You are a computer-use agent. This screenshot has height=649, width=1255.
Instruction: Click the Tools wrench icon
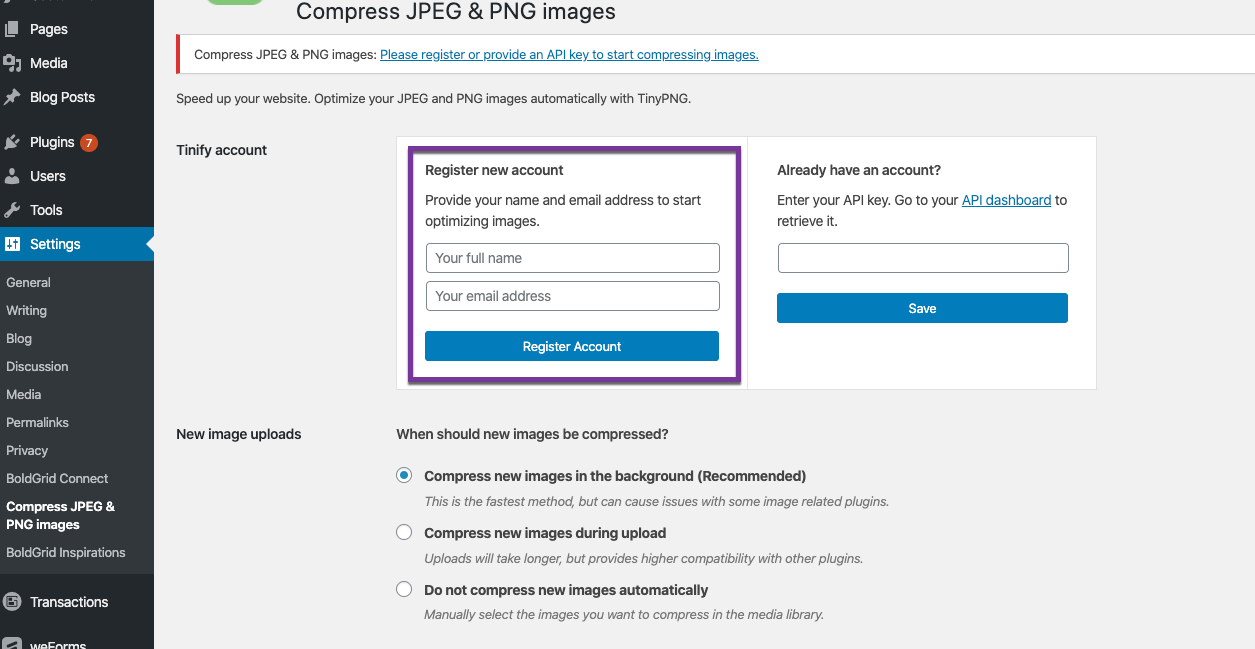(x=12, y=210)
